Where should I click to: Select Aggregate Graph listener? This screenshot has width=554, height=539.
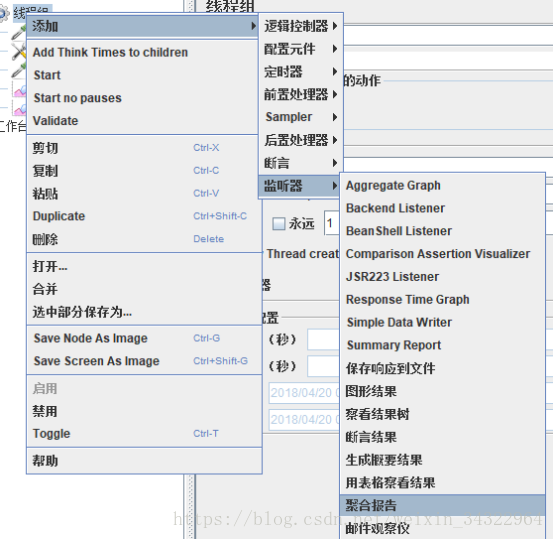click(x=443, y=185)
